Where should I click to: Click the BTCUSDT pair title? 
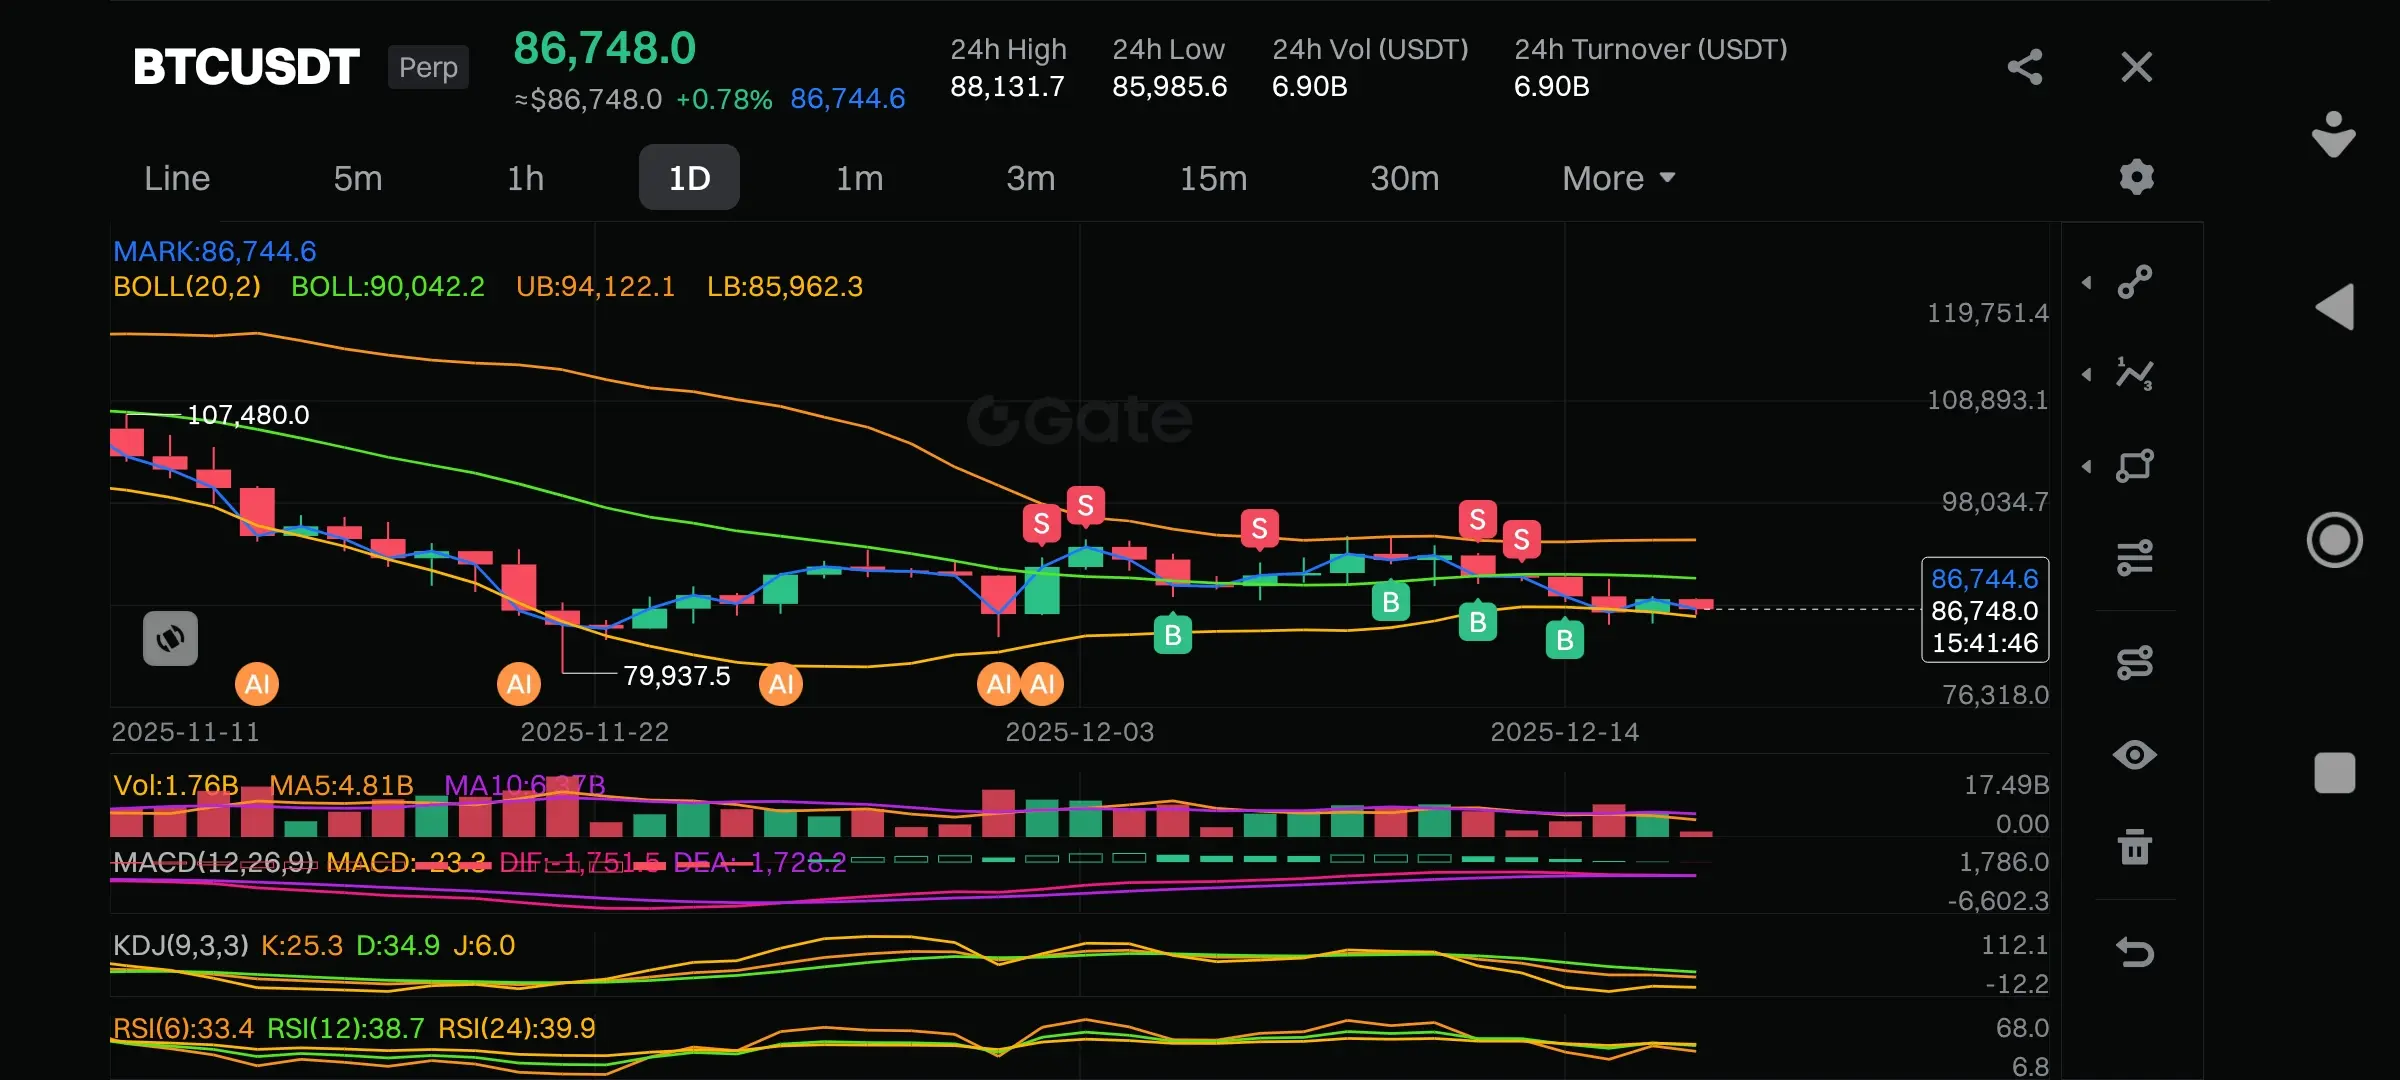[x=246, y=67]
